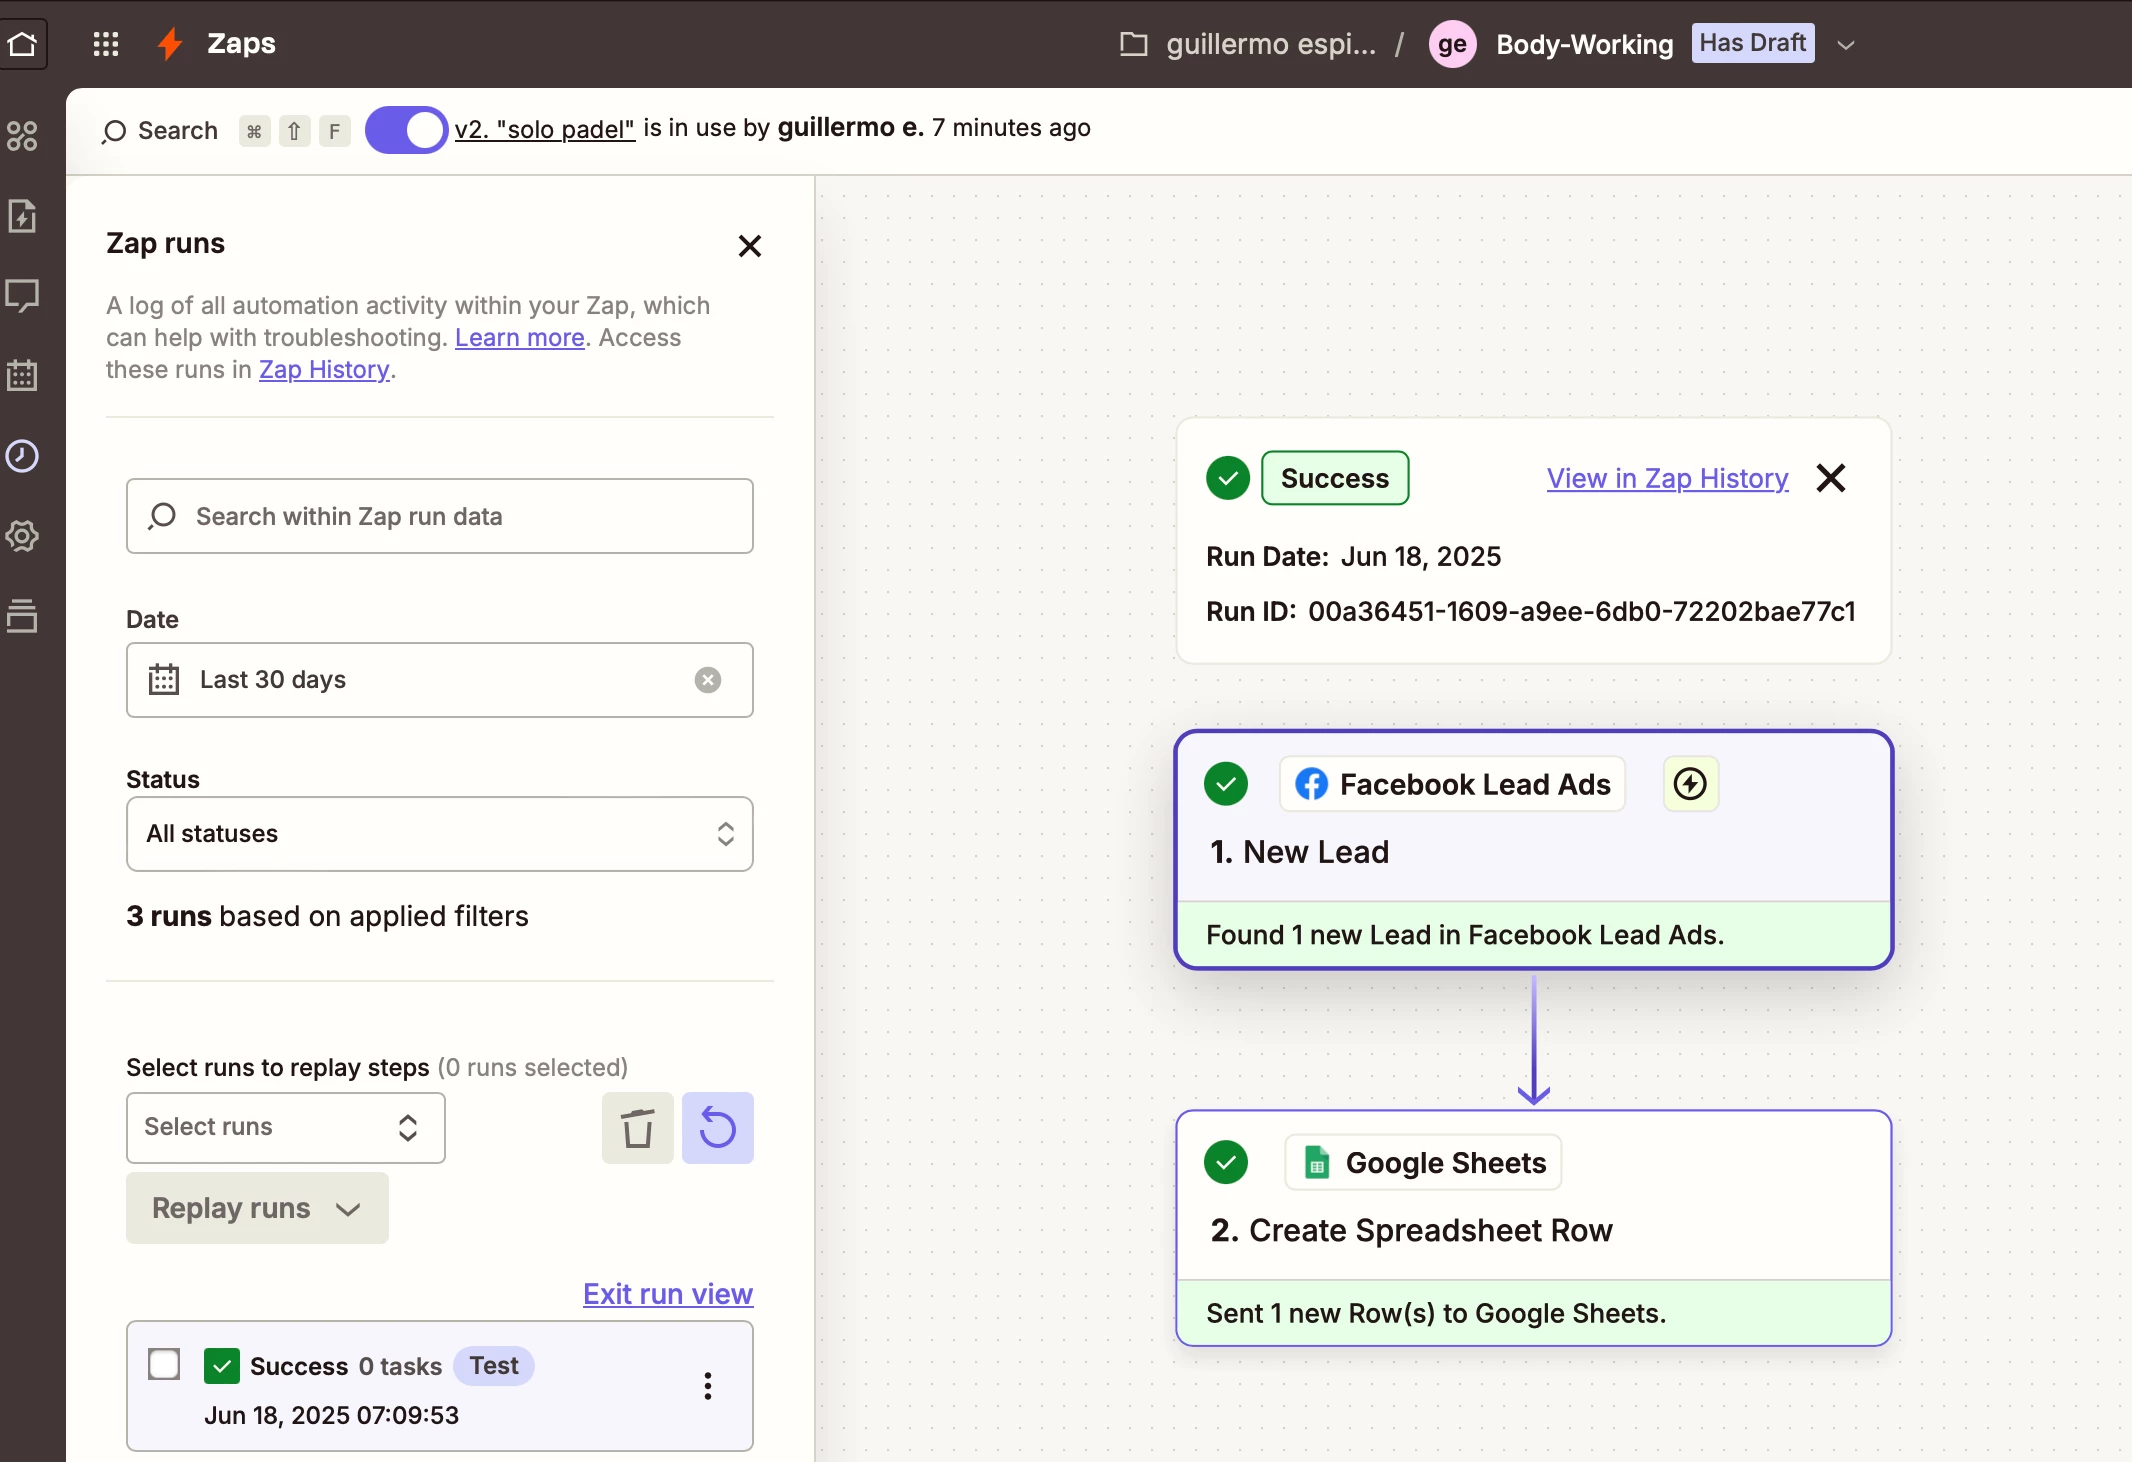This screenshot has width=2132, height=1462.
Task: Check the Success run checkbox
Action: pyautogui.click(x=164, y=1365)
